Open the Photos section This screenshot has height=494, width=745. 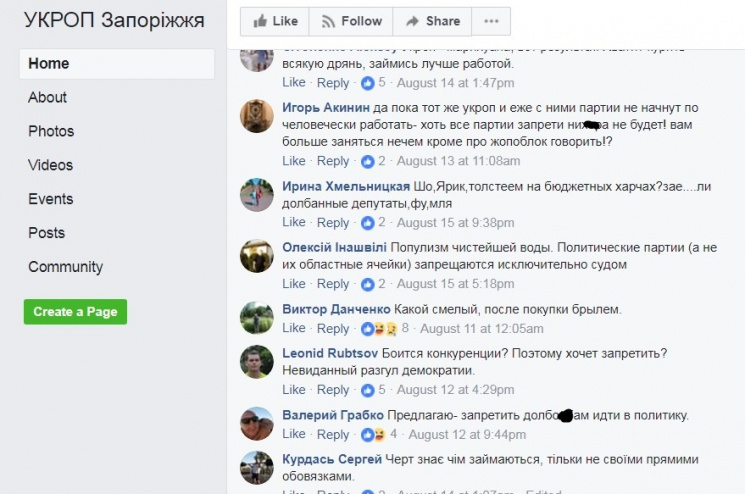51,132
